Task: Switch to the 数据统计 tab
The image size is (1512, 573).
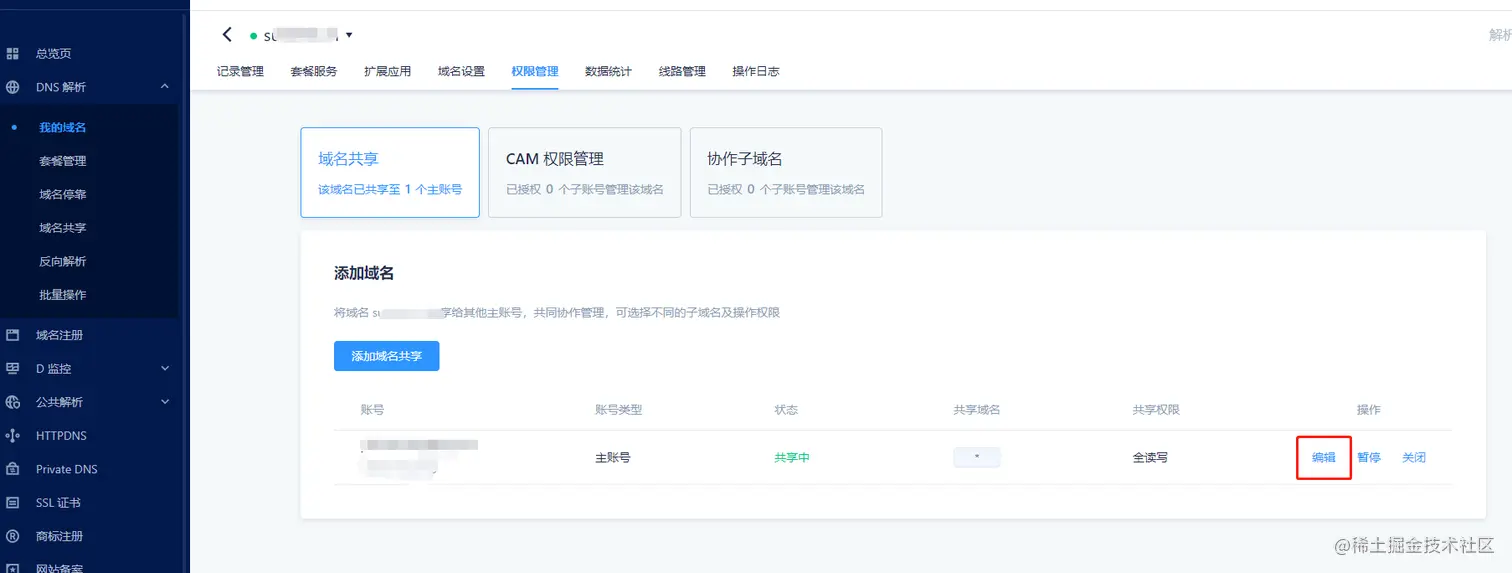Action: (608, 72)
